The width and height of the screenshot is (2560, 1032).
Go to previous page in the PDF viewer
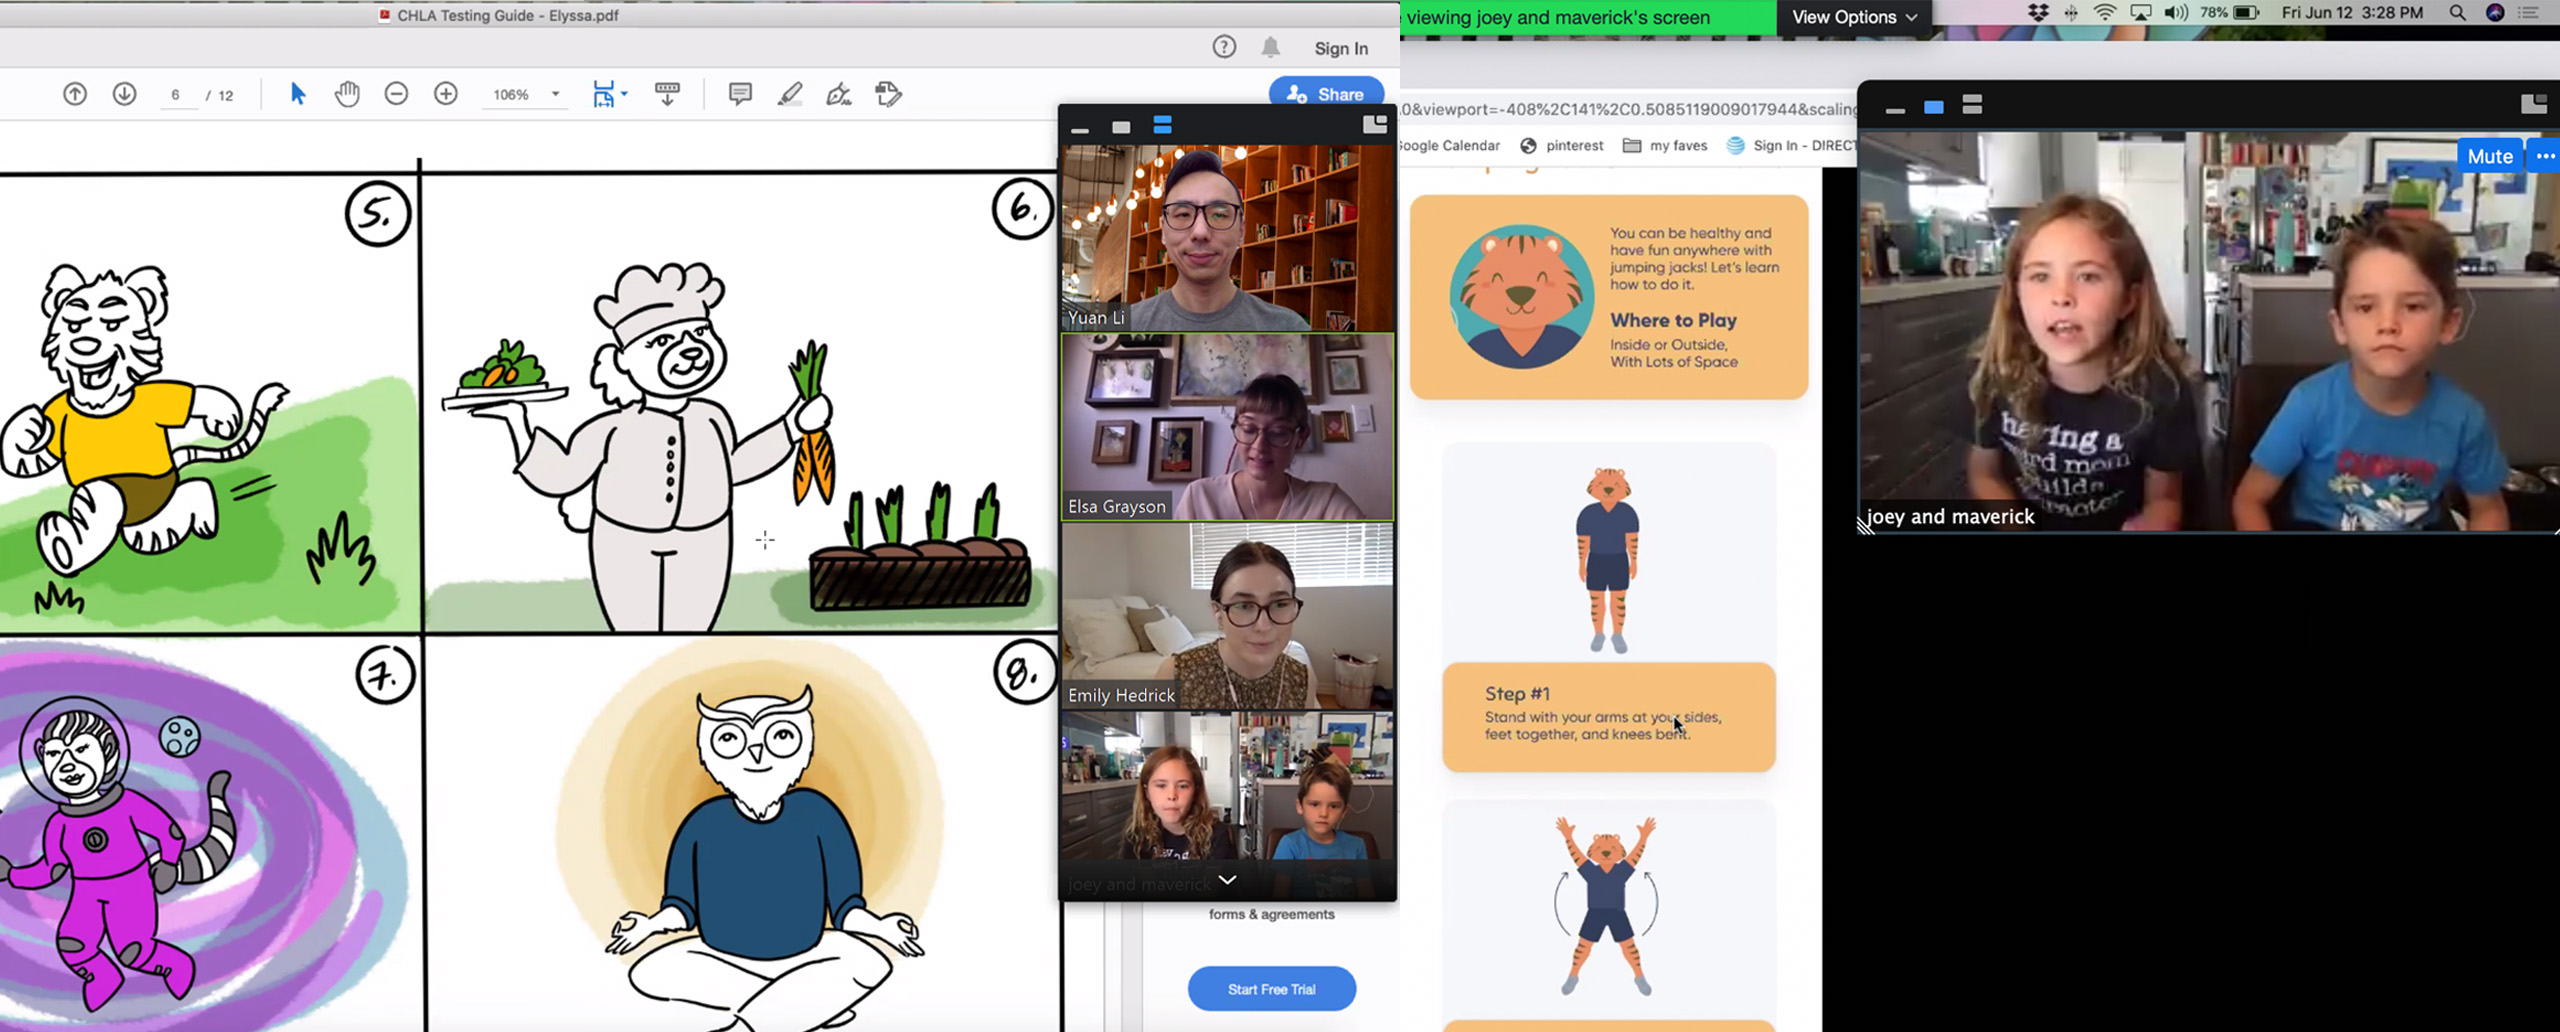(75, 94)
